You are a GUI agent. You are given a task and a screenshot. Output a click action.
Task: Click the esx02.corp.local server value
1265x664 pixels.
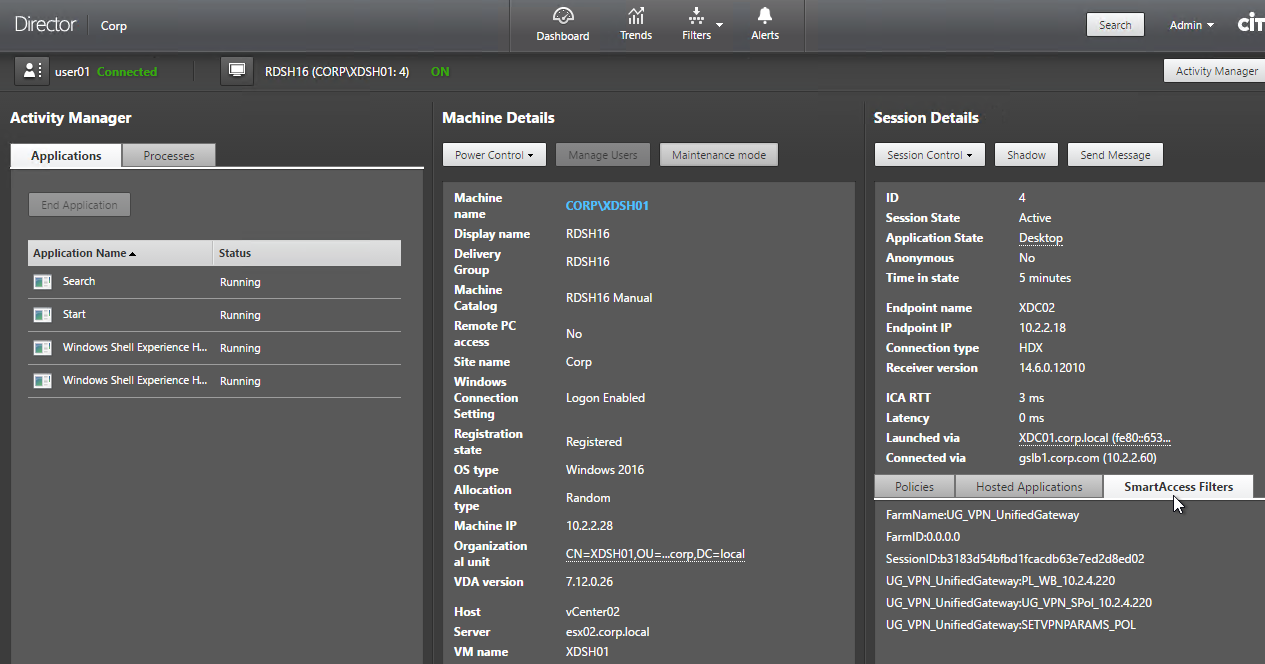click(x=607, y=632)
